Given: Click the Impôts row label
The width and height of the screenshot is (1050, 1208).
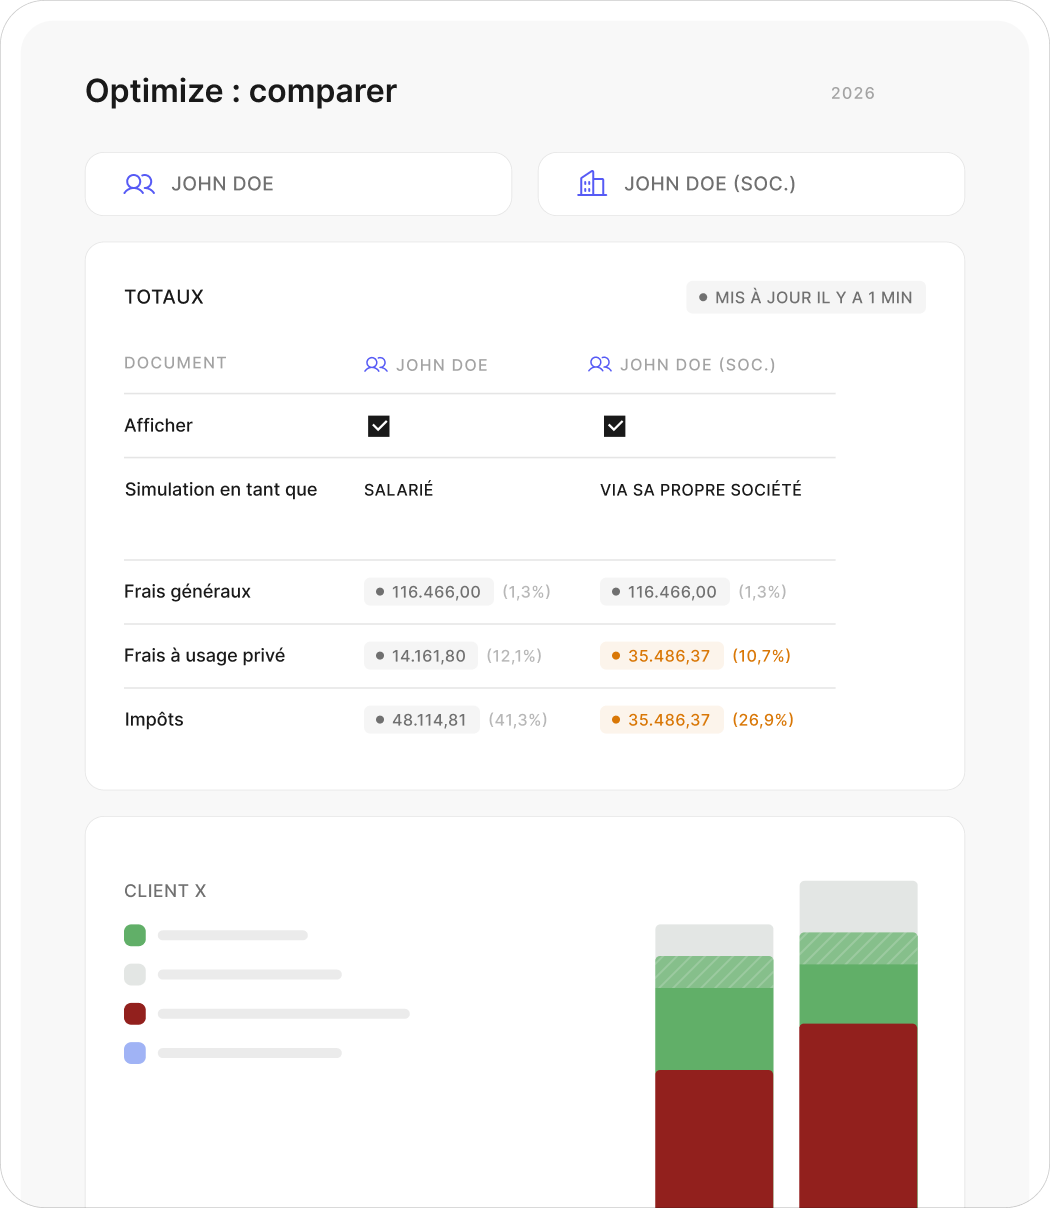Looking at the screenshot, I should coord(154,720).
